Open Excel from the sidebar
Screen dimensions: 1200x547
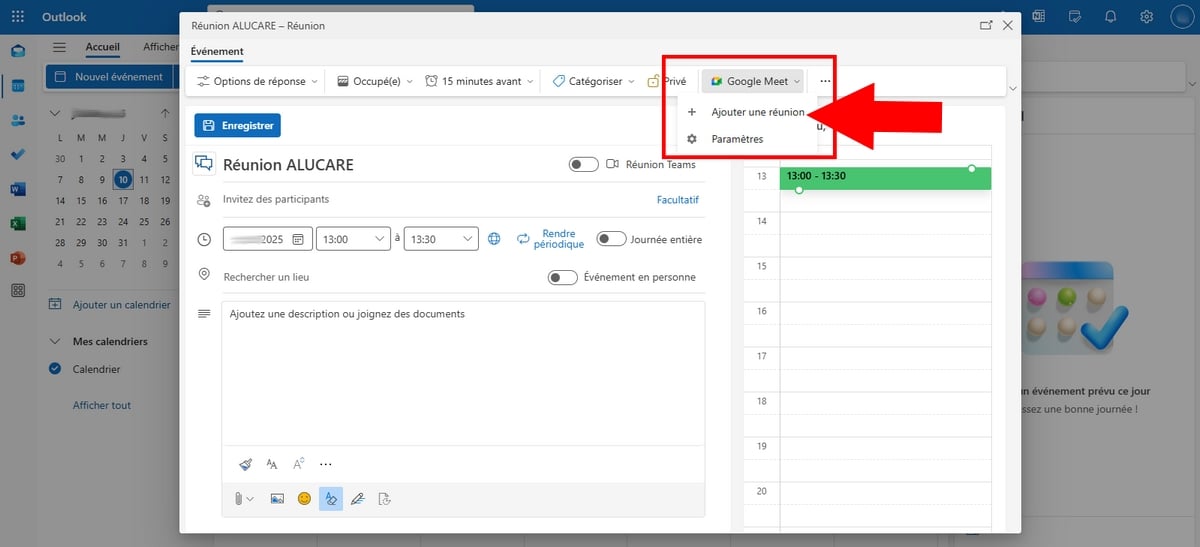click(x=18, y=224)
